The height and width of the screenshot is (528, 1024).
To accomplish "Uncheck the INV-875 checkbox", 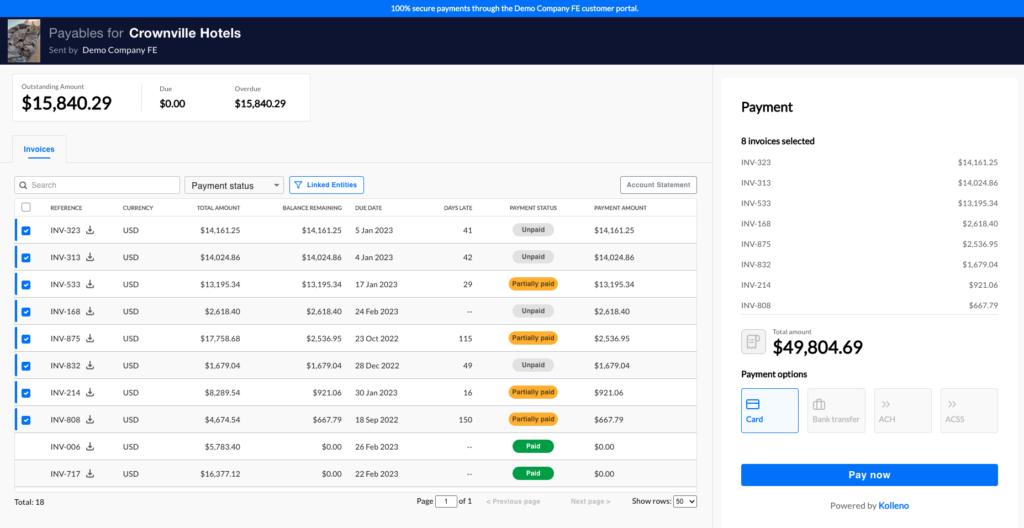I will [x=26, y=339].
